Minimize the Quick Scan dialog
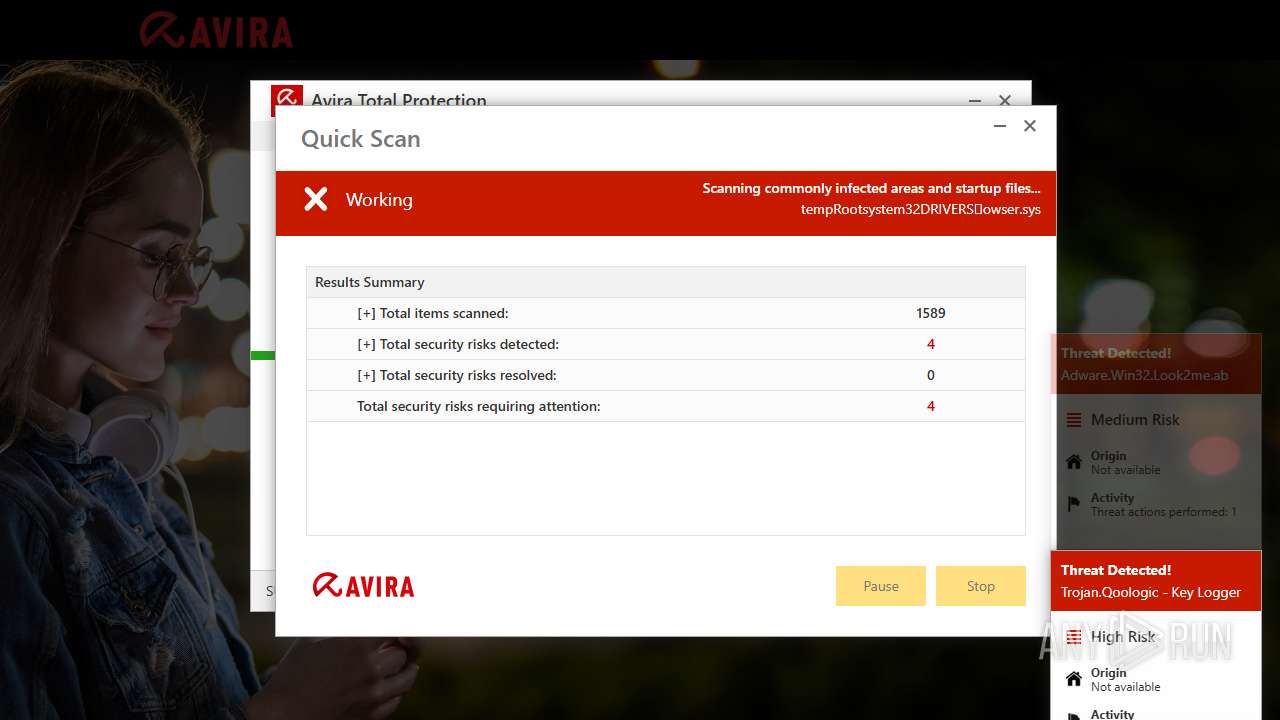Viewport: 1280px width, 720px height. 999,126
